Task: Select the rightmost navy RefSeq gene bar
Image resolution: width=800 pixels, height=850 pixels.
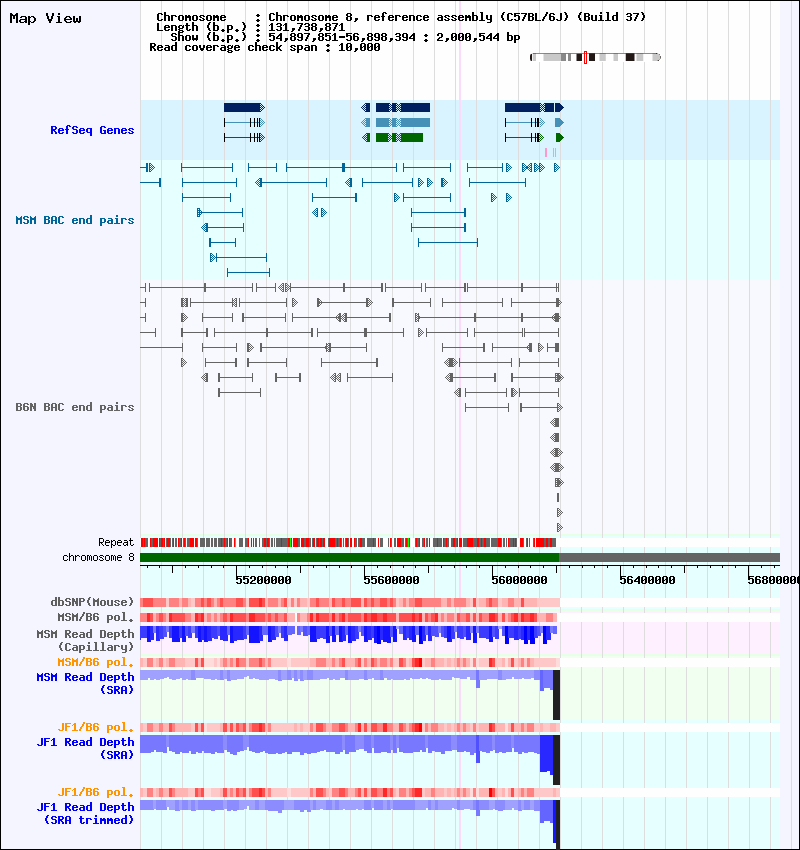Action: click(x=534, y=108)
